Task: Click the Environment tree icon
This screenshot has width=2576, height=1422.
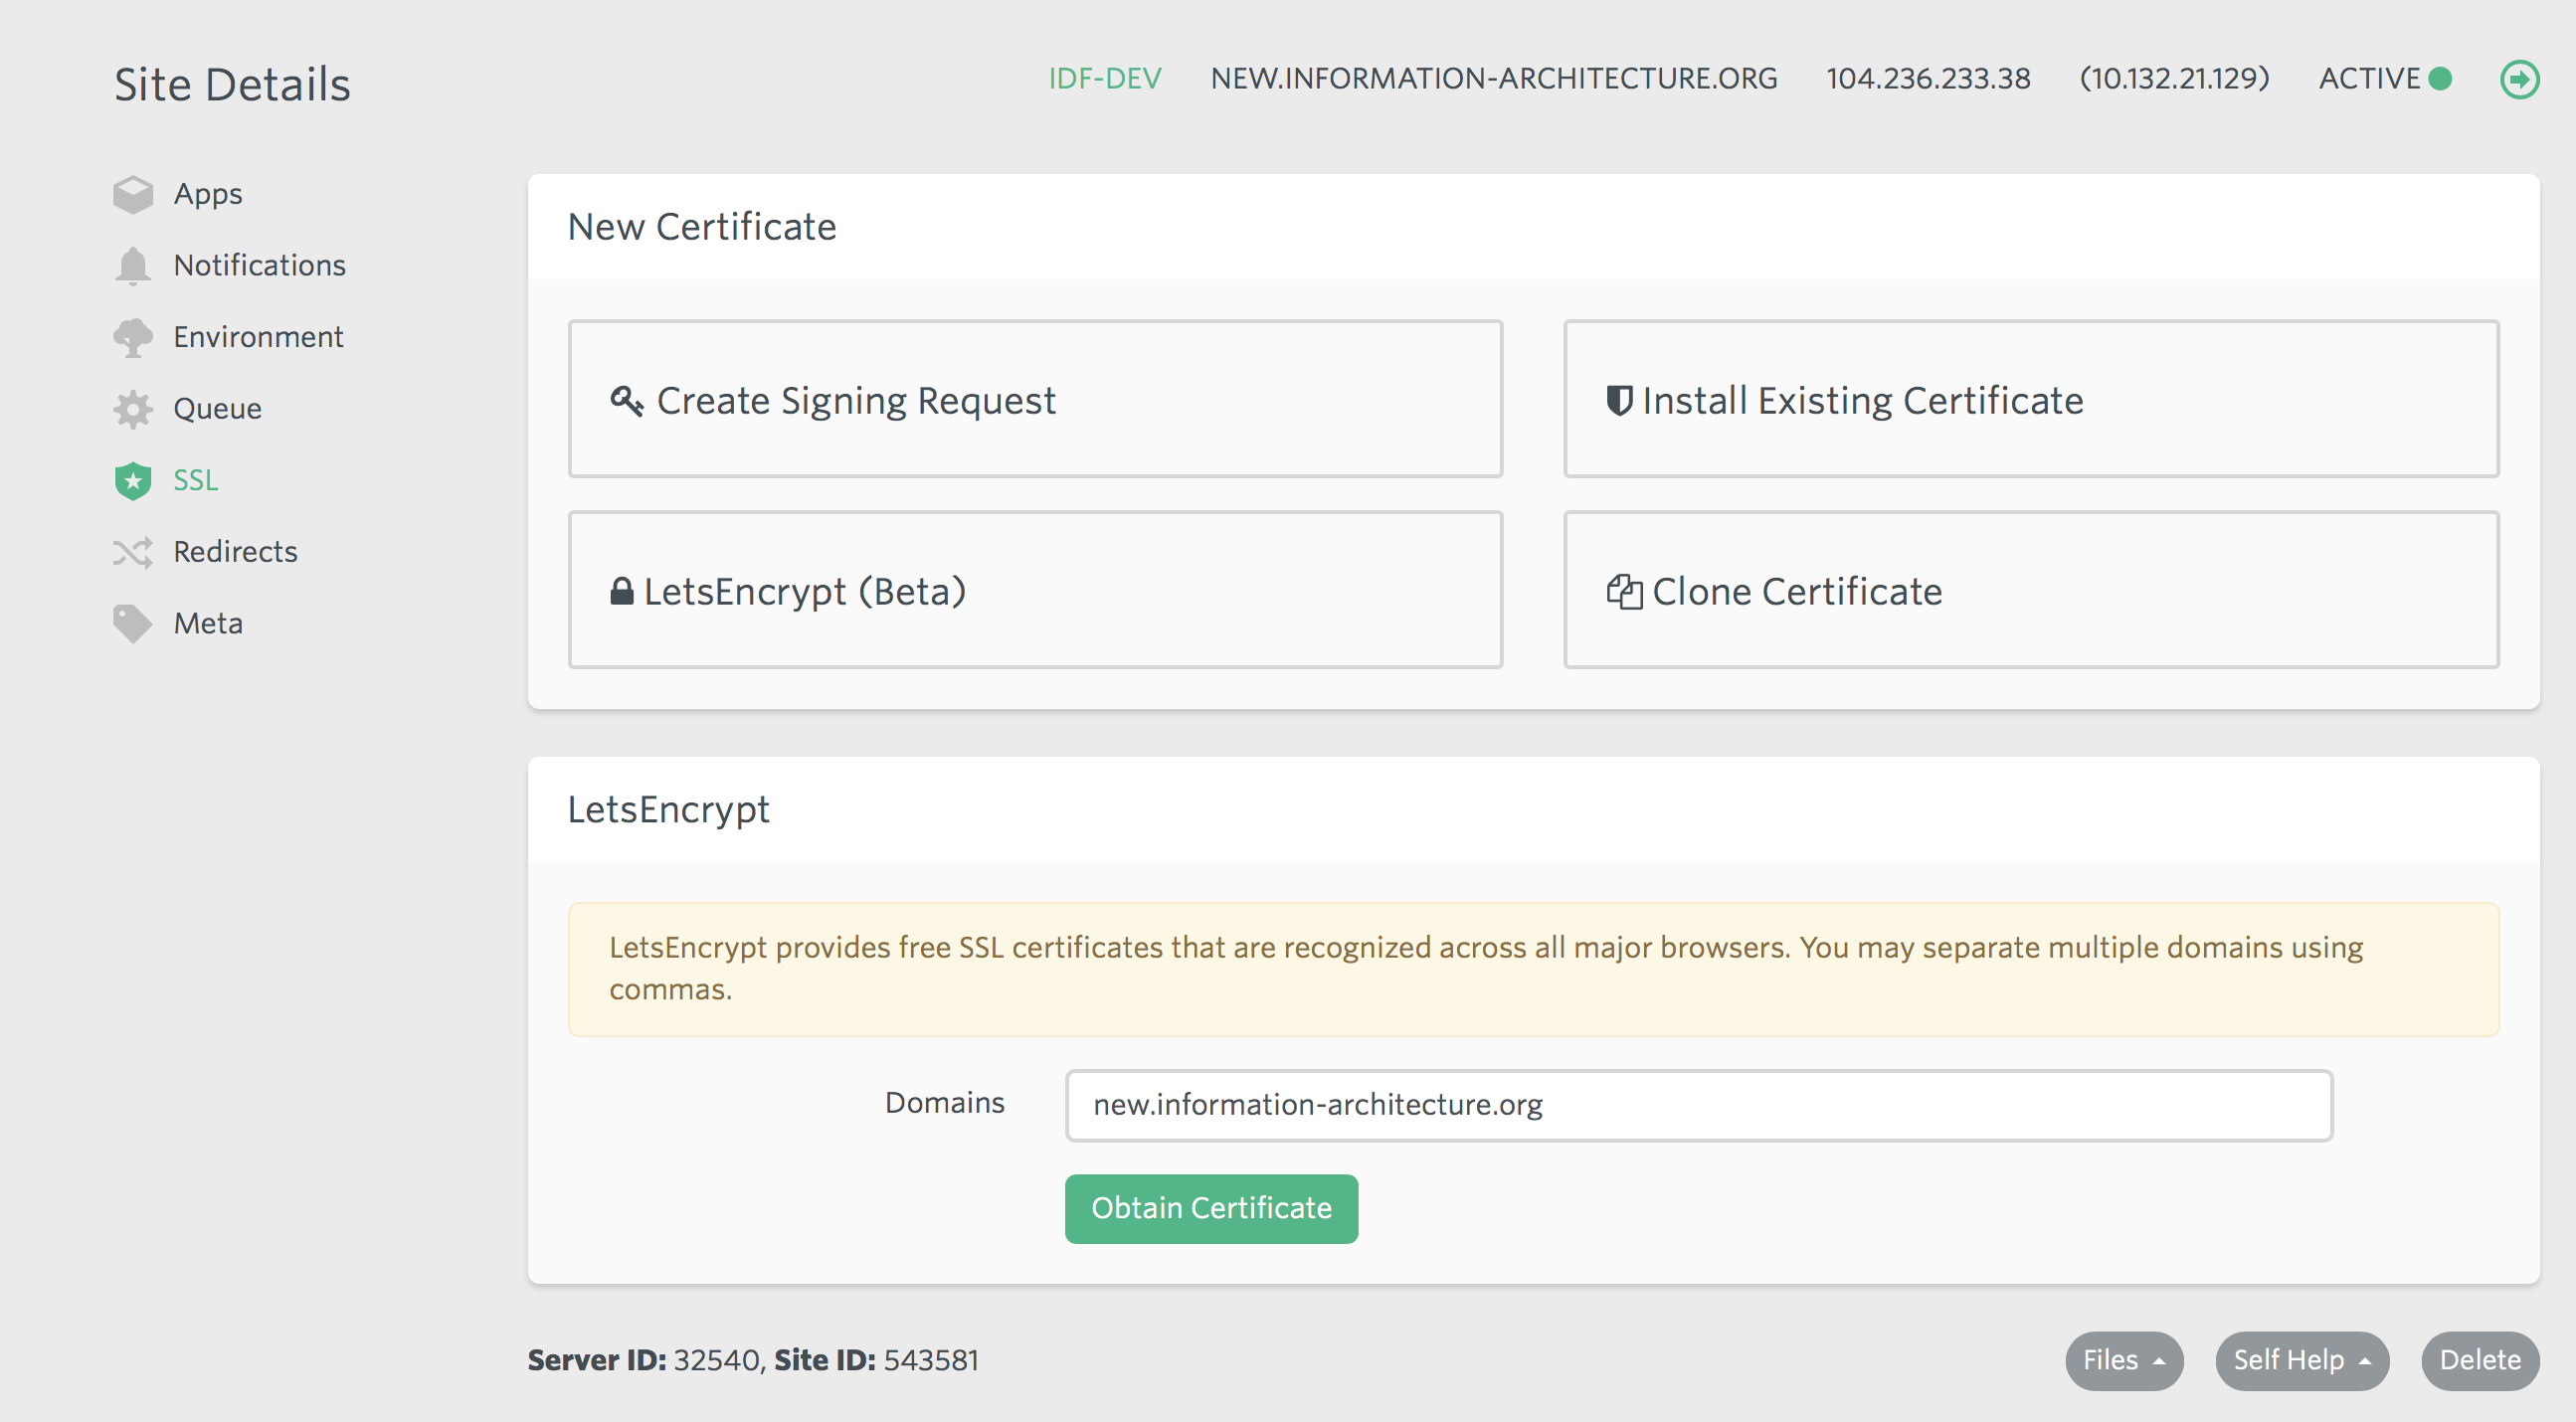Action: (x=132, y=338)
